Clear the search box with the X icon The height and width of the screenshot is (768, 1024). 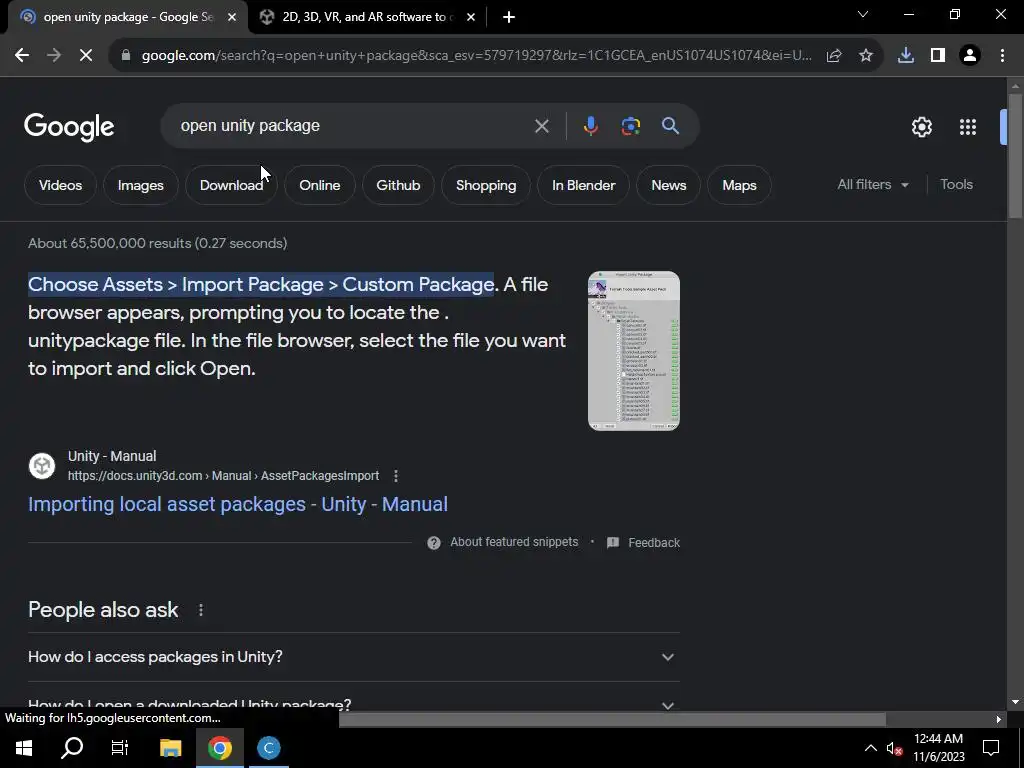(x=541, y=126)
